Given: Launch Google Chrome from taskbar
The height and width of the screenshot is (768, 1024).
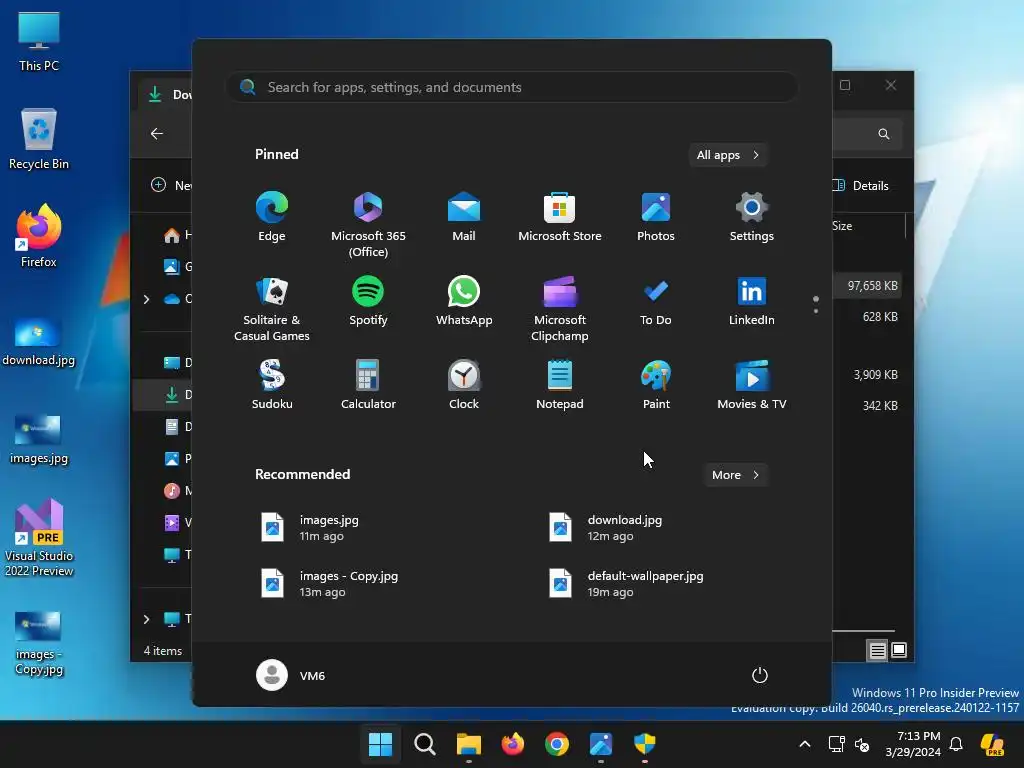Looking at the screenshot, I should 556,744.
